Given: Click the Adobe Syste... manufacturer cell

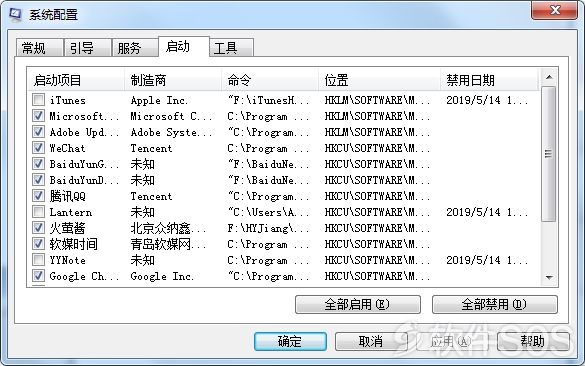Looking at the screenshot, I should click(171, 132).
